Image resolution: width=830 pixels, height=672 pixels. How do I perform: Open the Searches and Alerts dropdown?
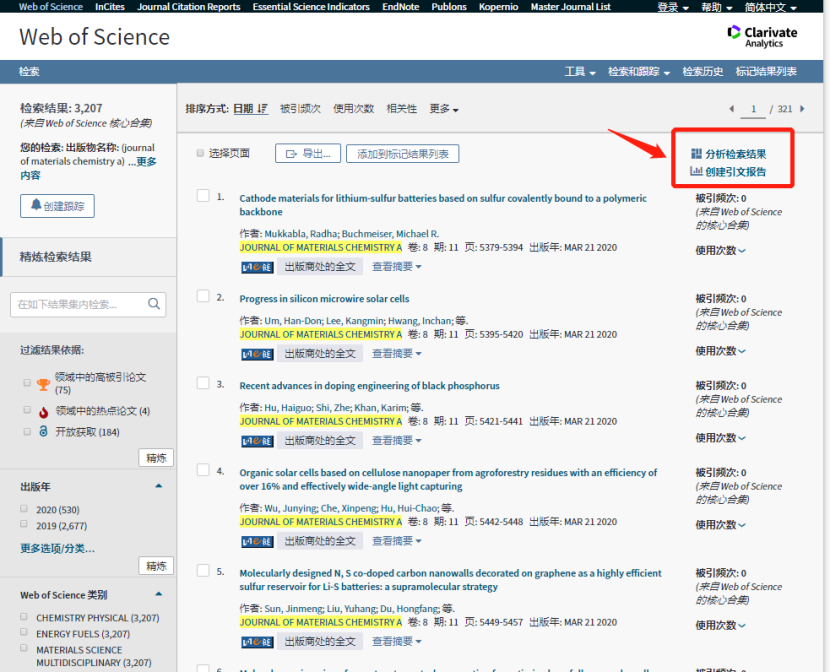click(639, 71)
